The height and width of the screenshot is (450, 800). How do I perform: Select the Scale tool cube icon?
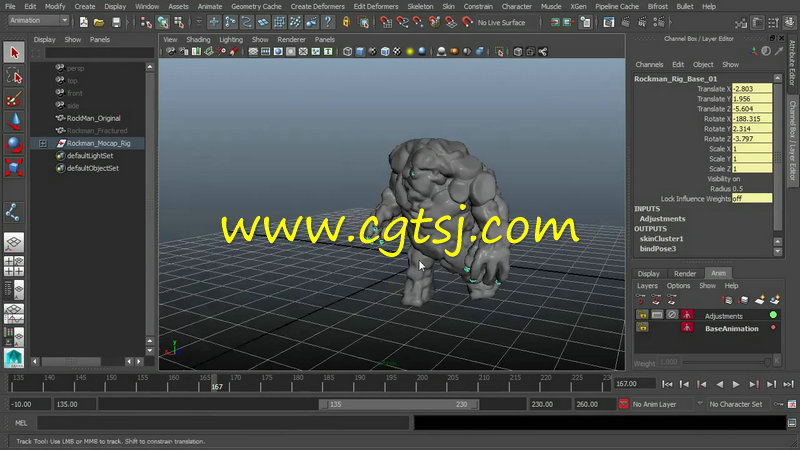tap(14, 167)
